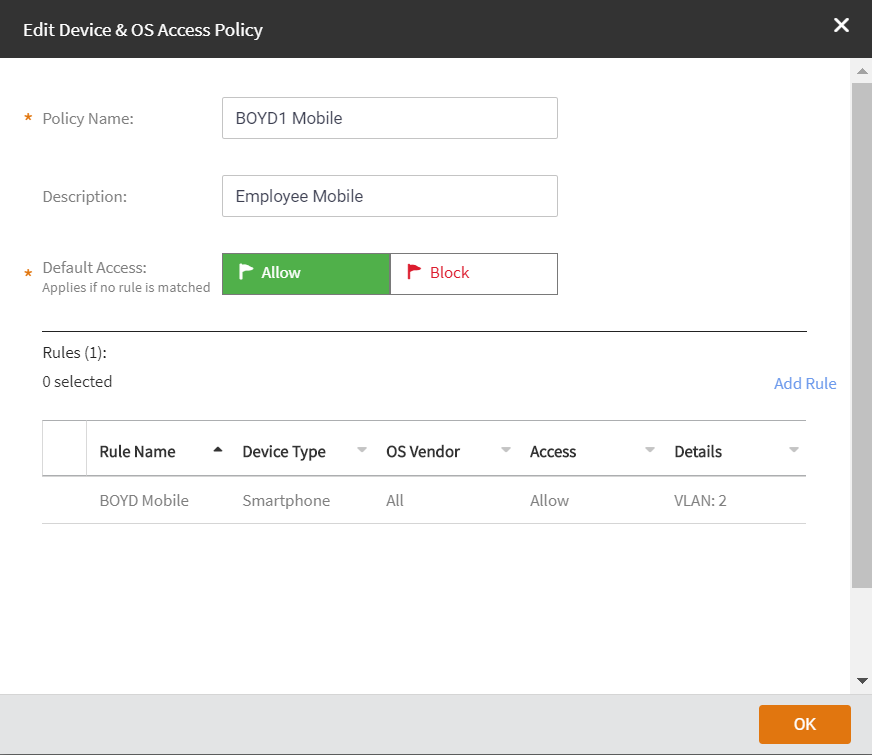Image resolution: width=872 pixels, height=755 pixels.
Task: Click the Allow access cell in rule row
Action: click(549, 500)
